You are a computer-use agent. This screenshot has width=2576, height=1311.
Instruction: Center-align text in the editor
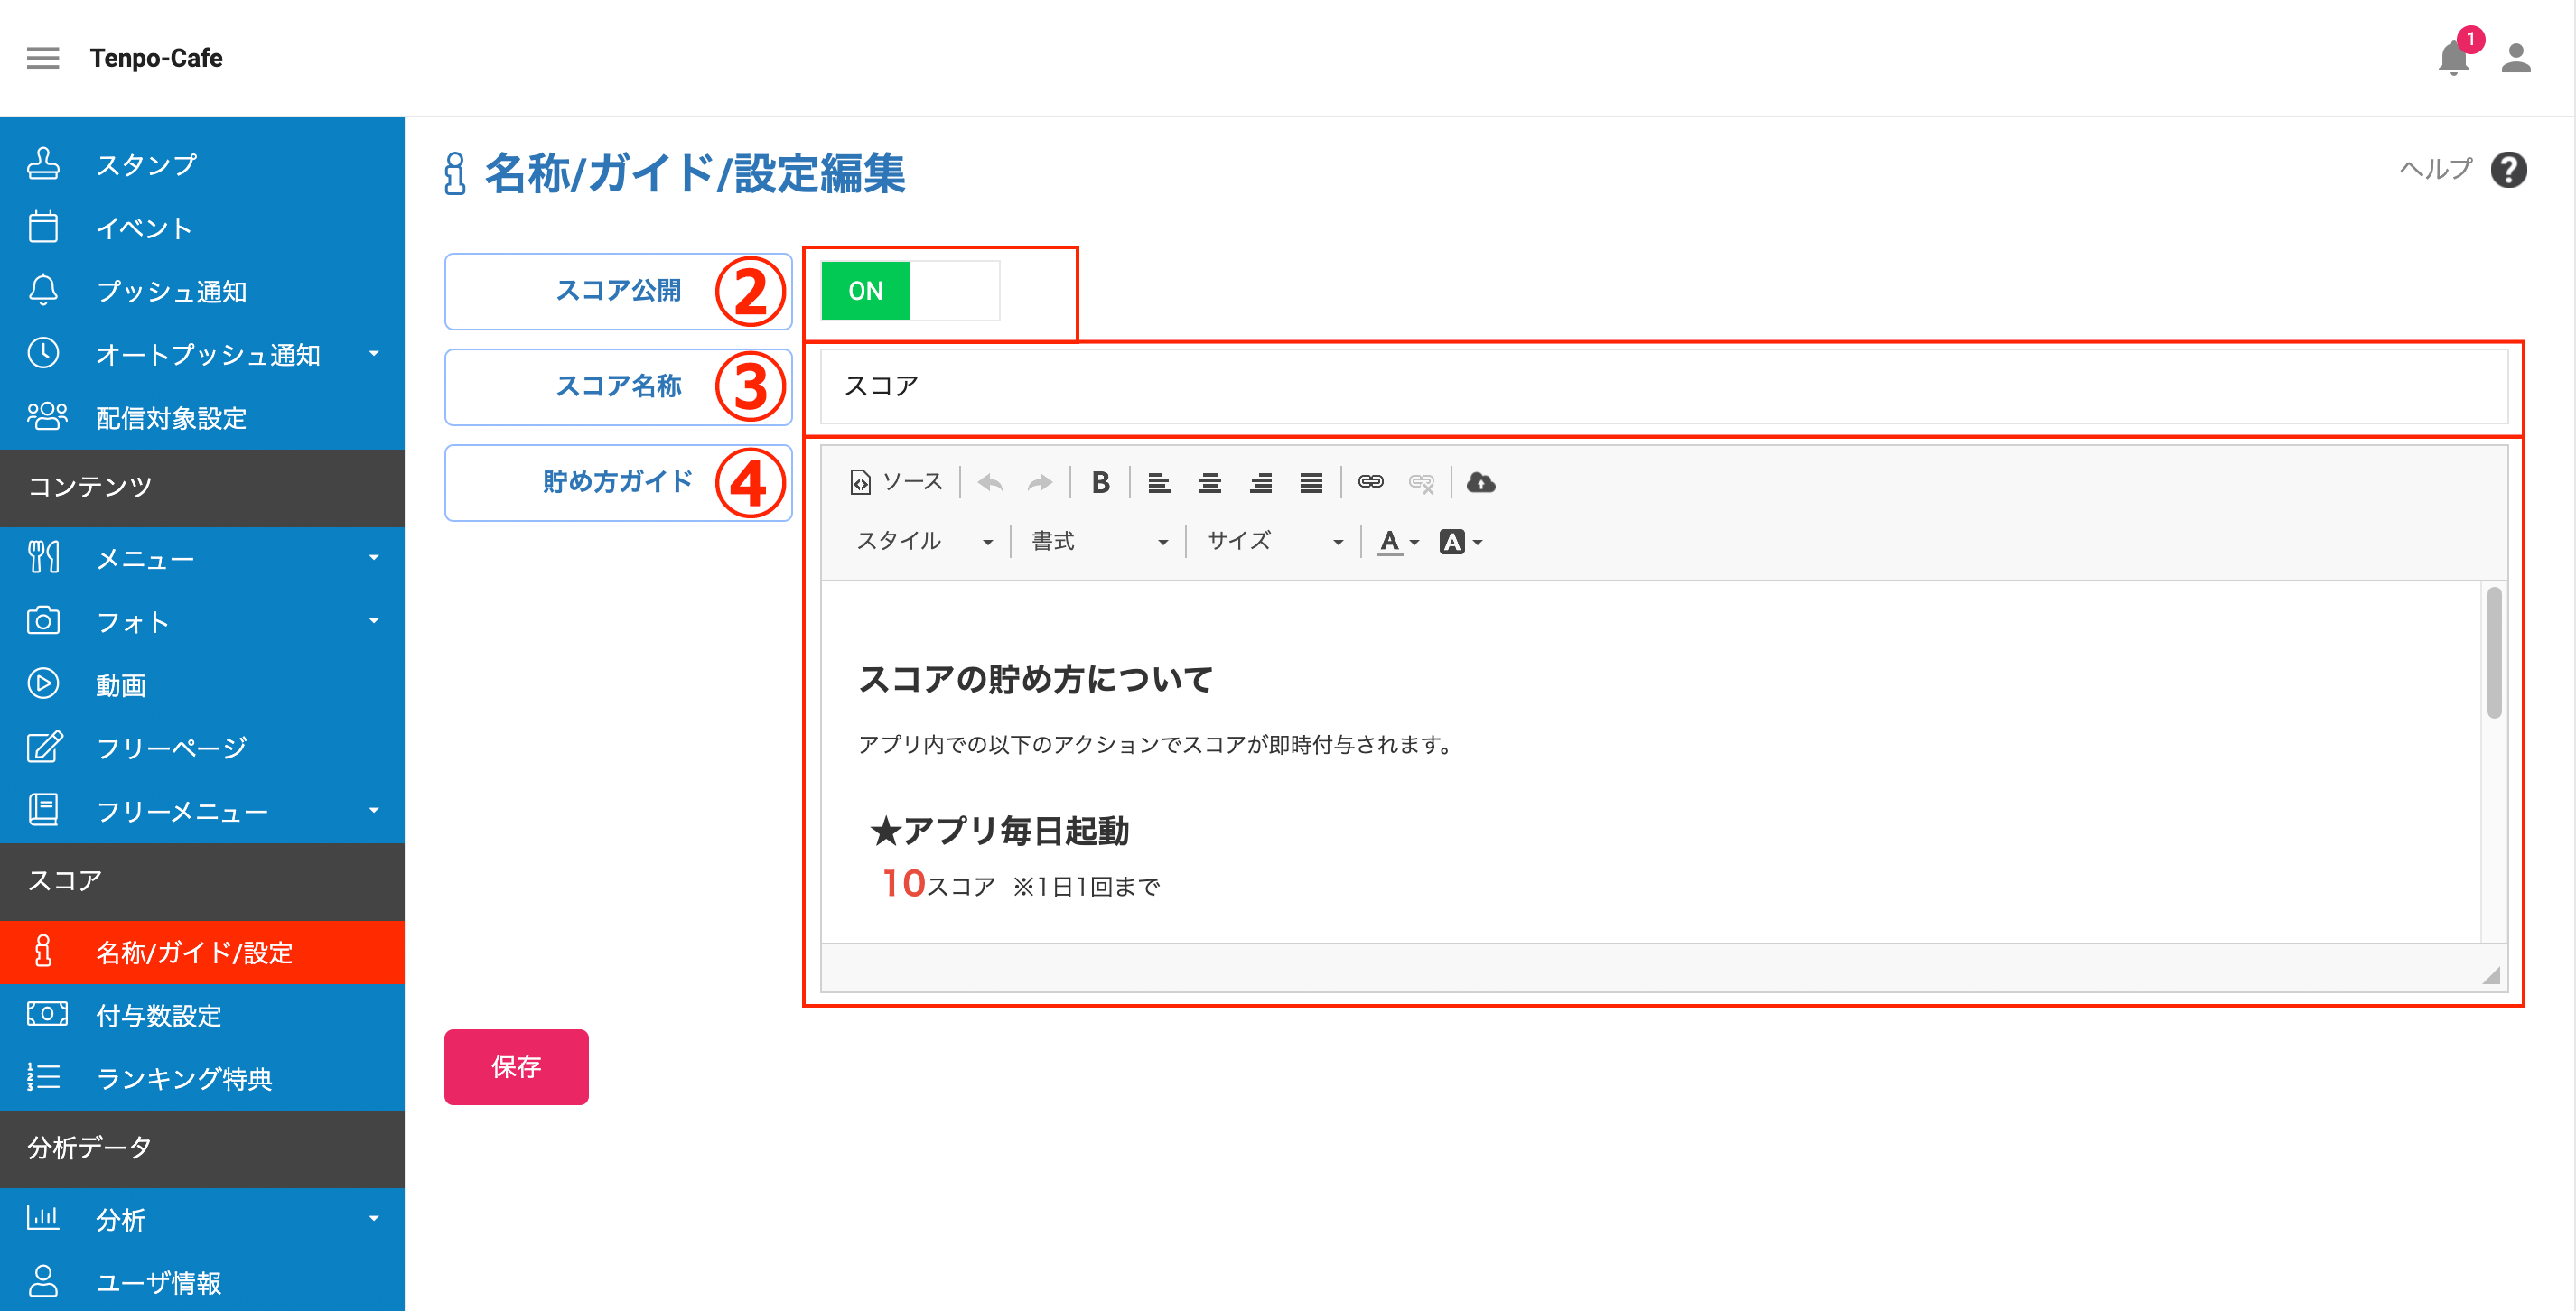(1210, 483)
